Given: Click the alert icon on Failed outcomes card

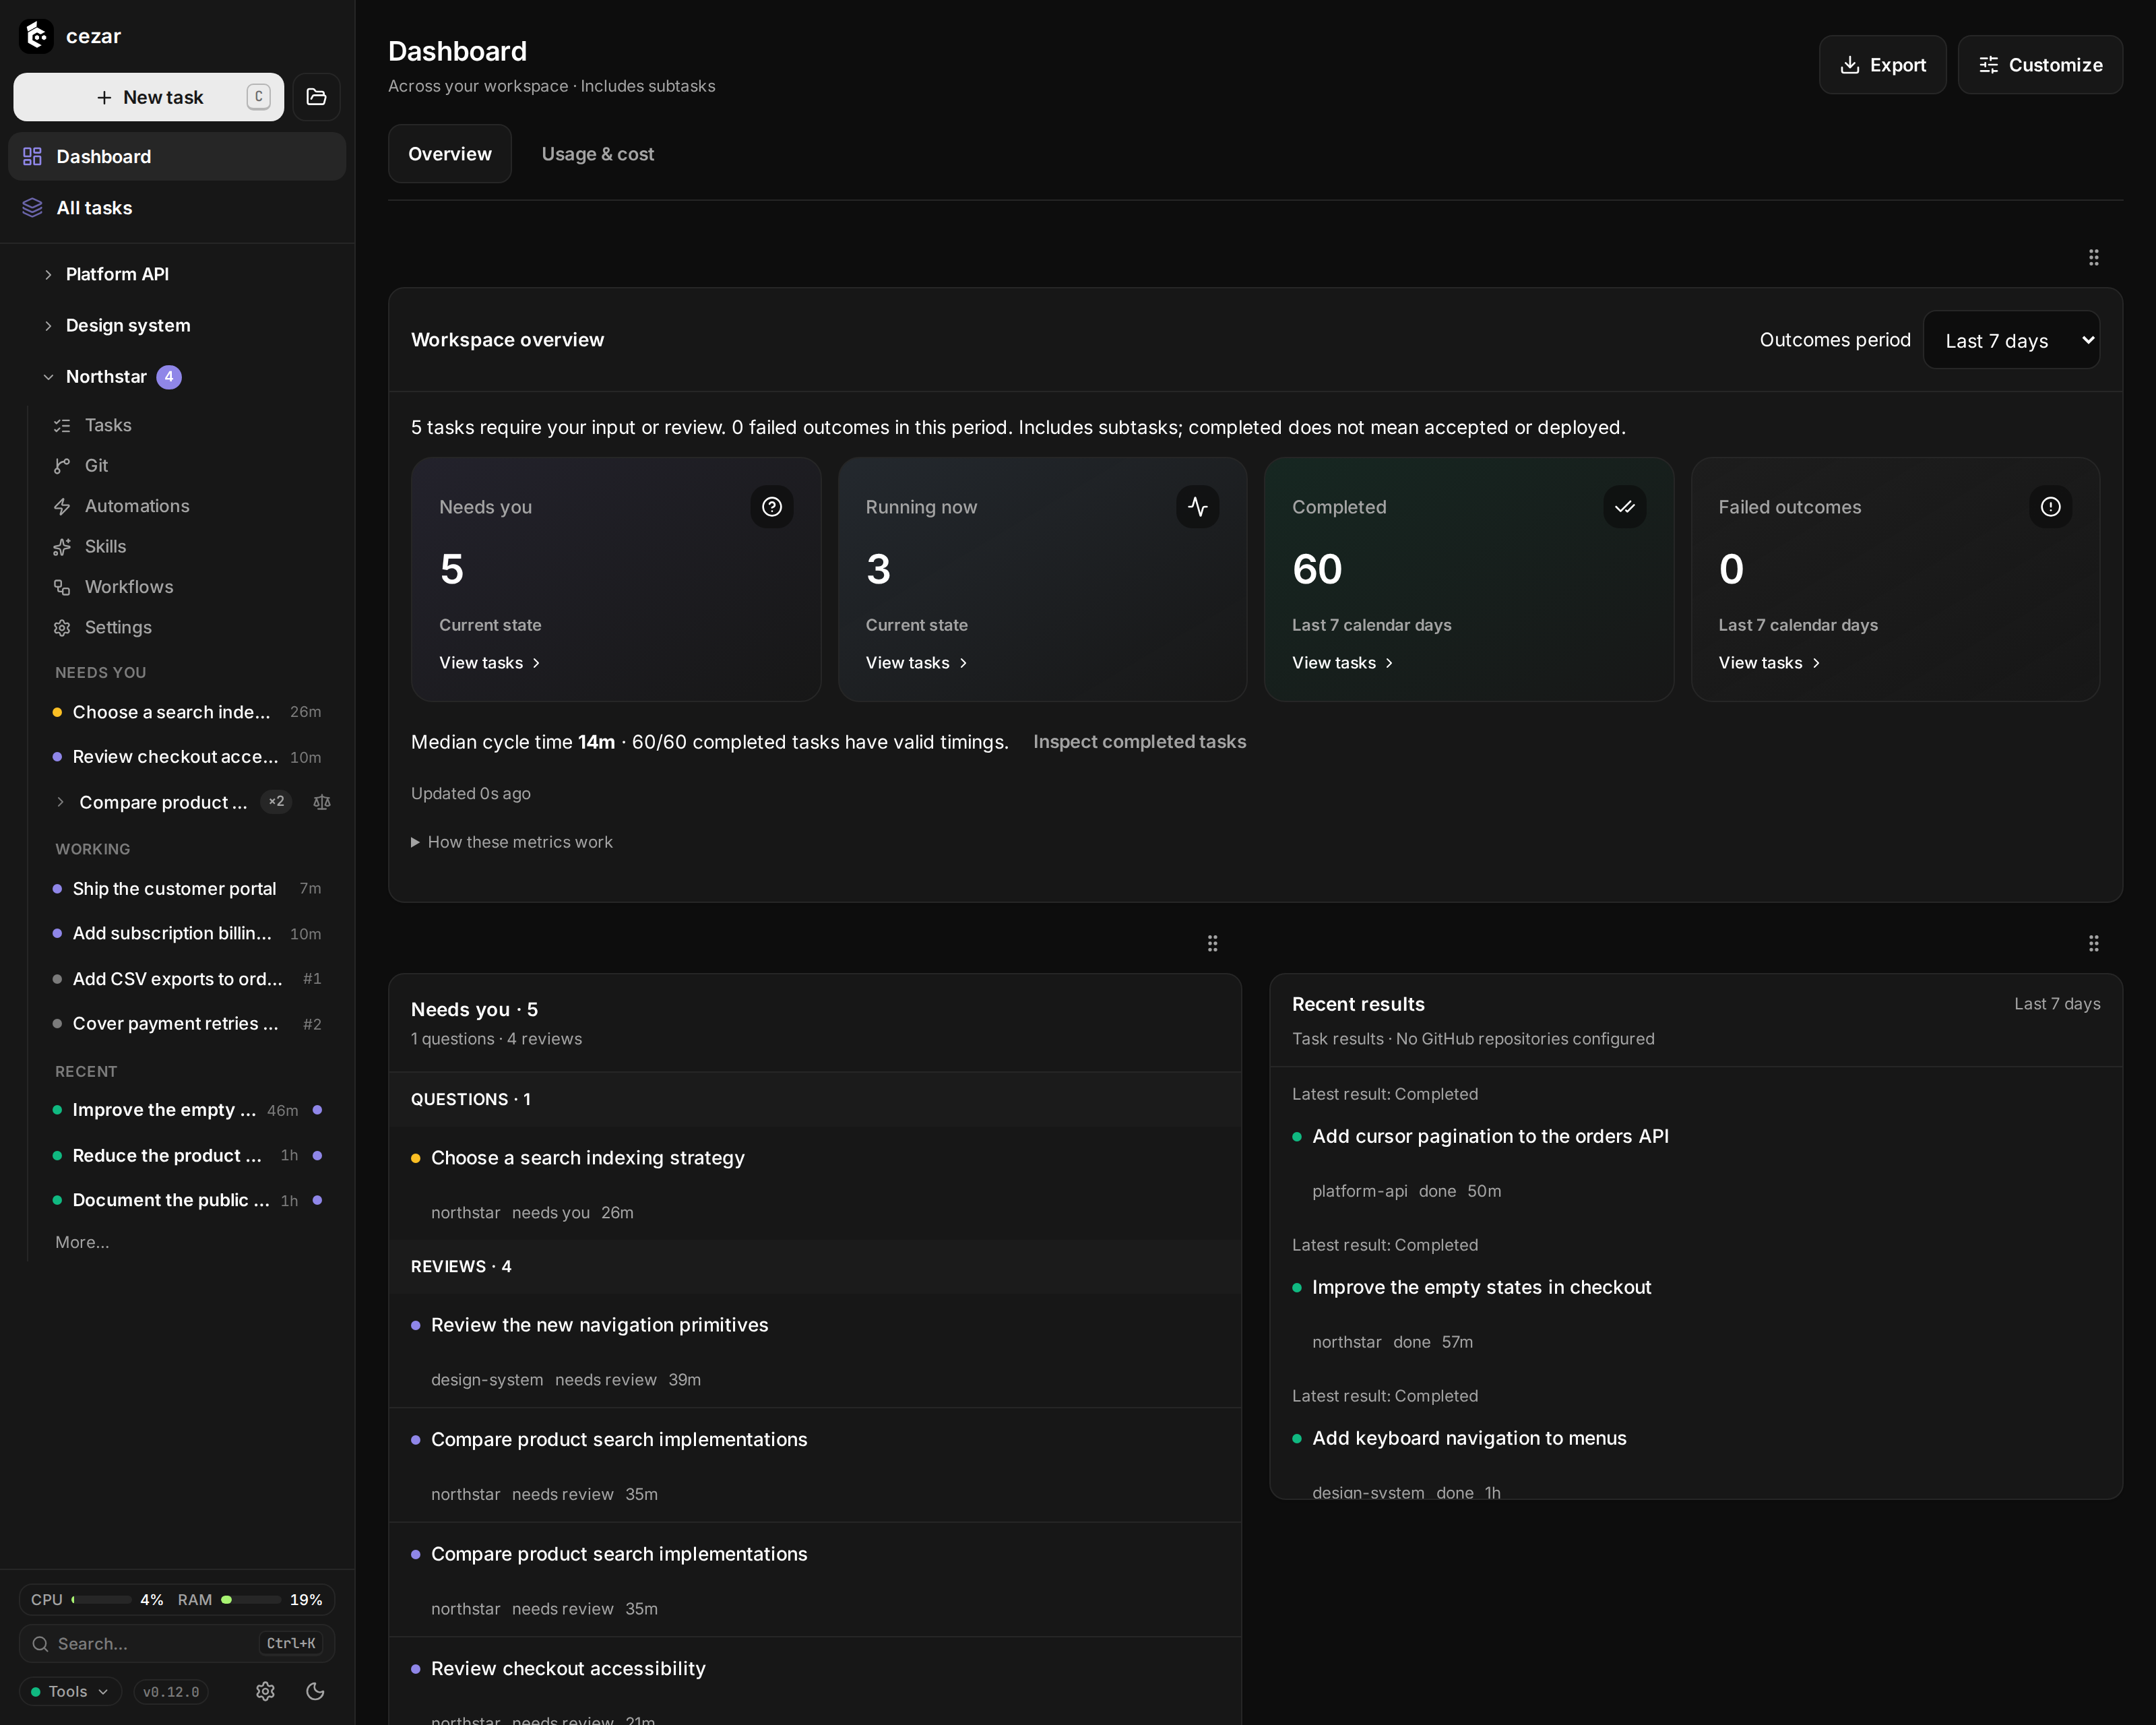Looking at the screenshot, I should point(2051,507).
